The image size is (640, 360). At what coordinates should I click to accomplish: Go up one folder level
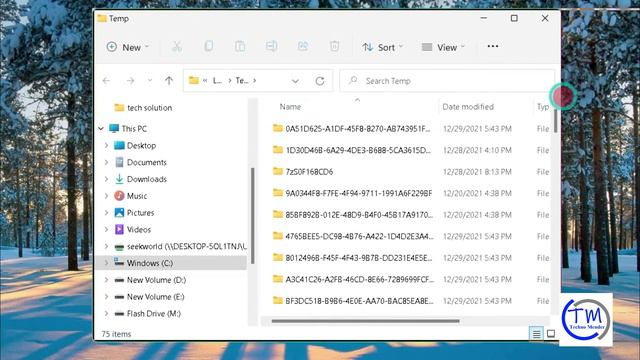tap(169, 81)
